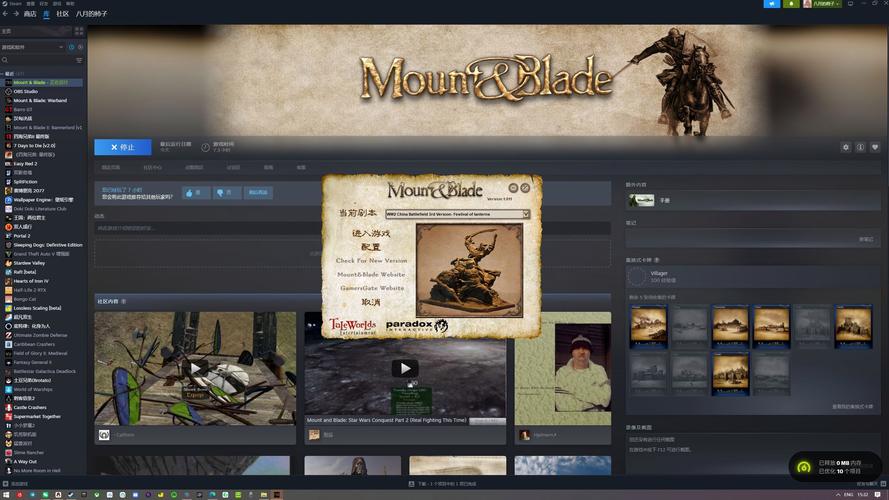
Task: Click the thumbs-up recommend button
Action: pos(195,192)
